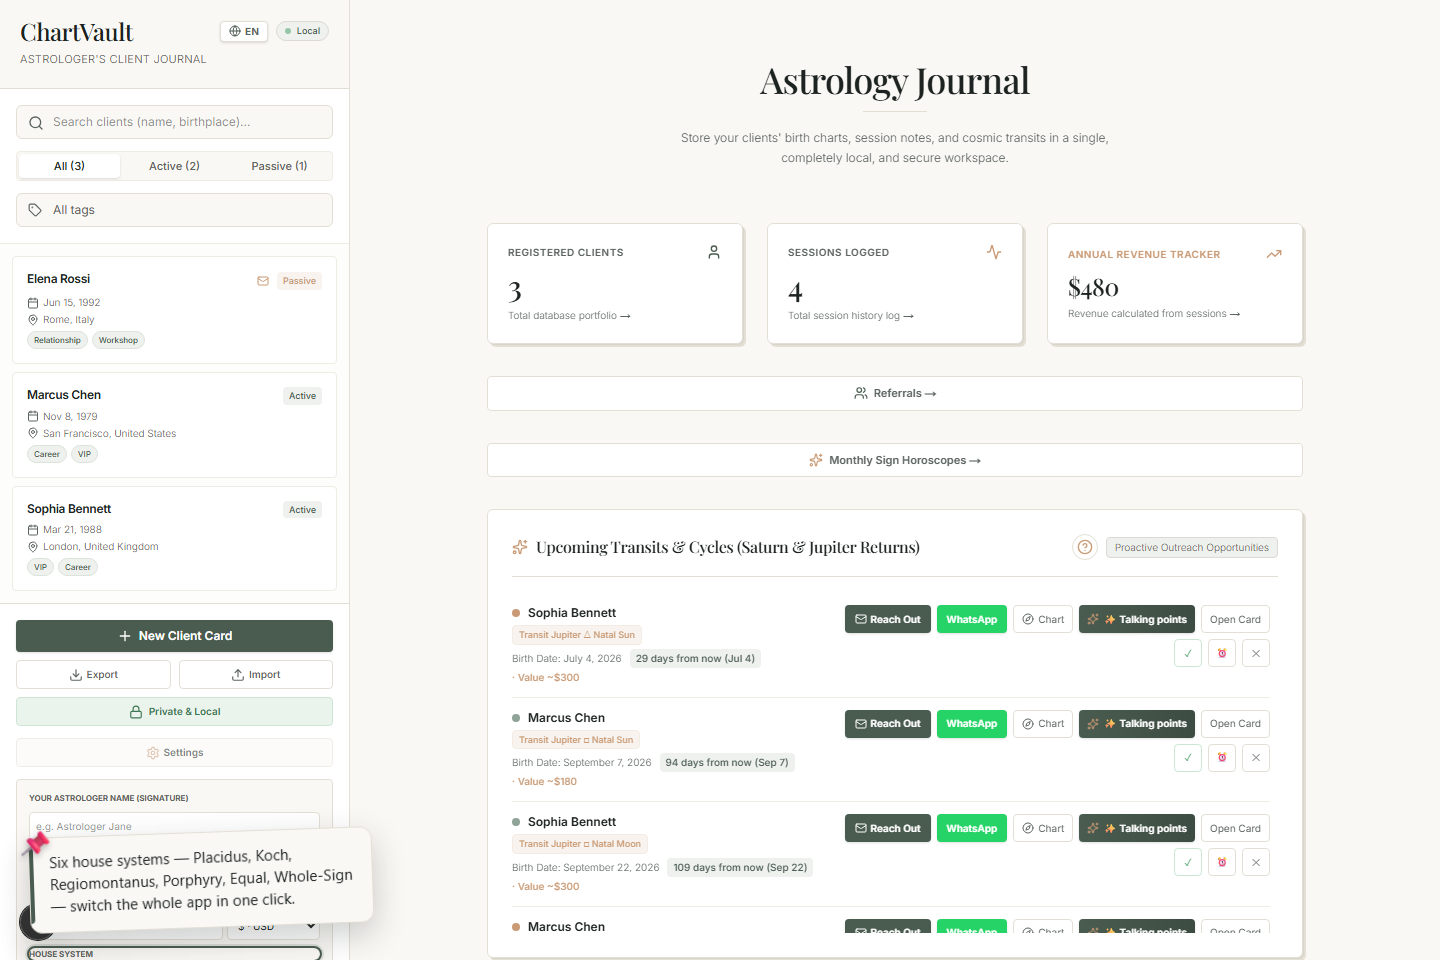
Task: Focus the Search clients input field
Action: (x=174, y=122)
